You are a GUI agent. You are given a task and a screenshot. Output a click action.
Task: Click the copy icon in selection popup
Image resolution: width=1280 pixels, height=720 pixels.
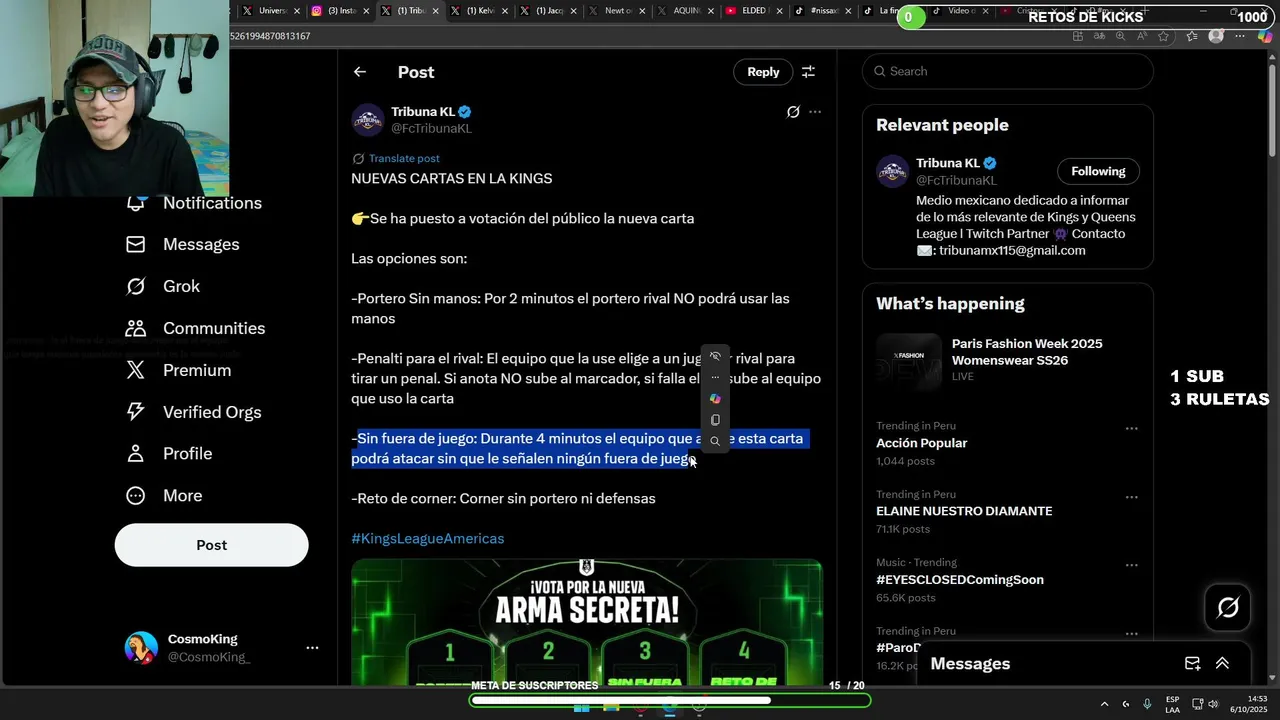pos(715,420)
